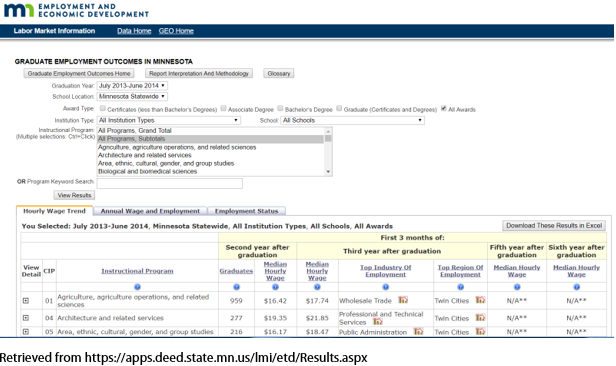Click Top Region Of Employment column header link
This screenshot has width=616, height=366.
point(460,271)
